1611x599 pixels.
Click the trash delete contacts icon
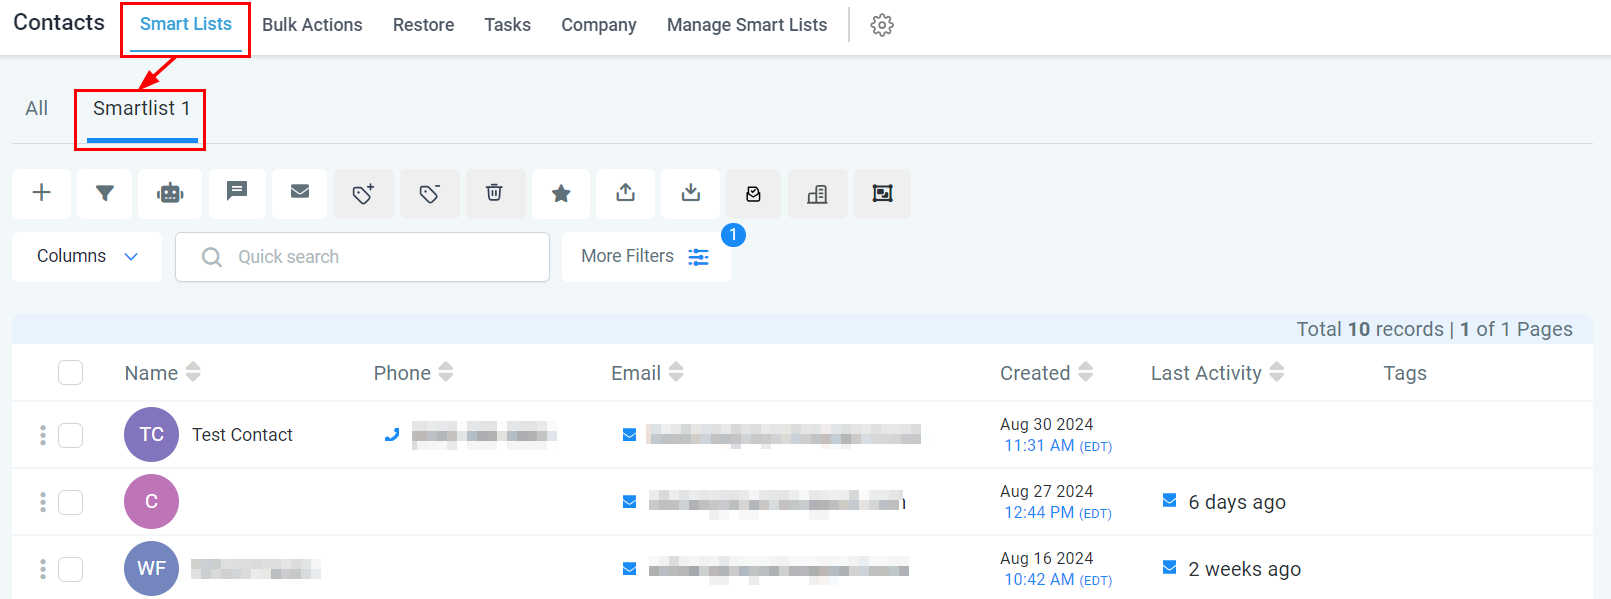click(494, 193)
